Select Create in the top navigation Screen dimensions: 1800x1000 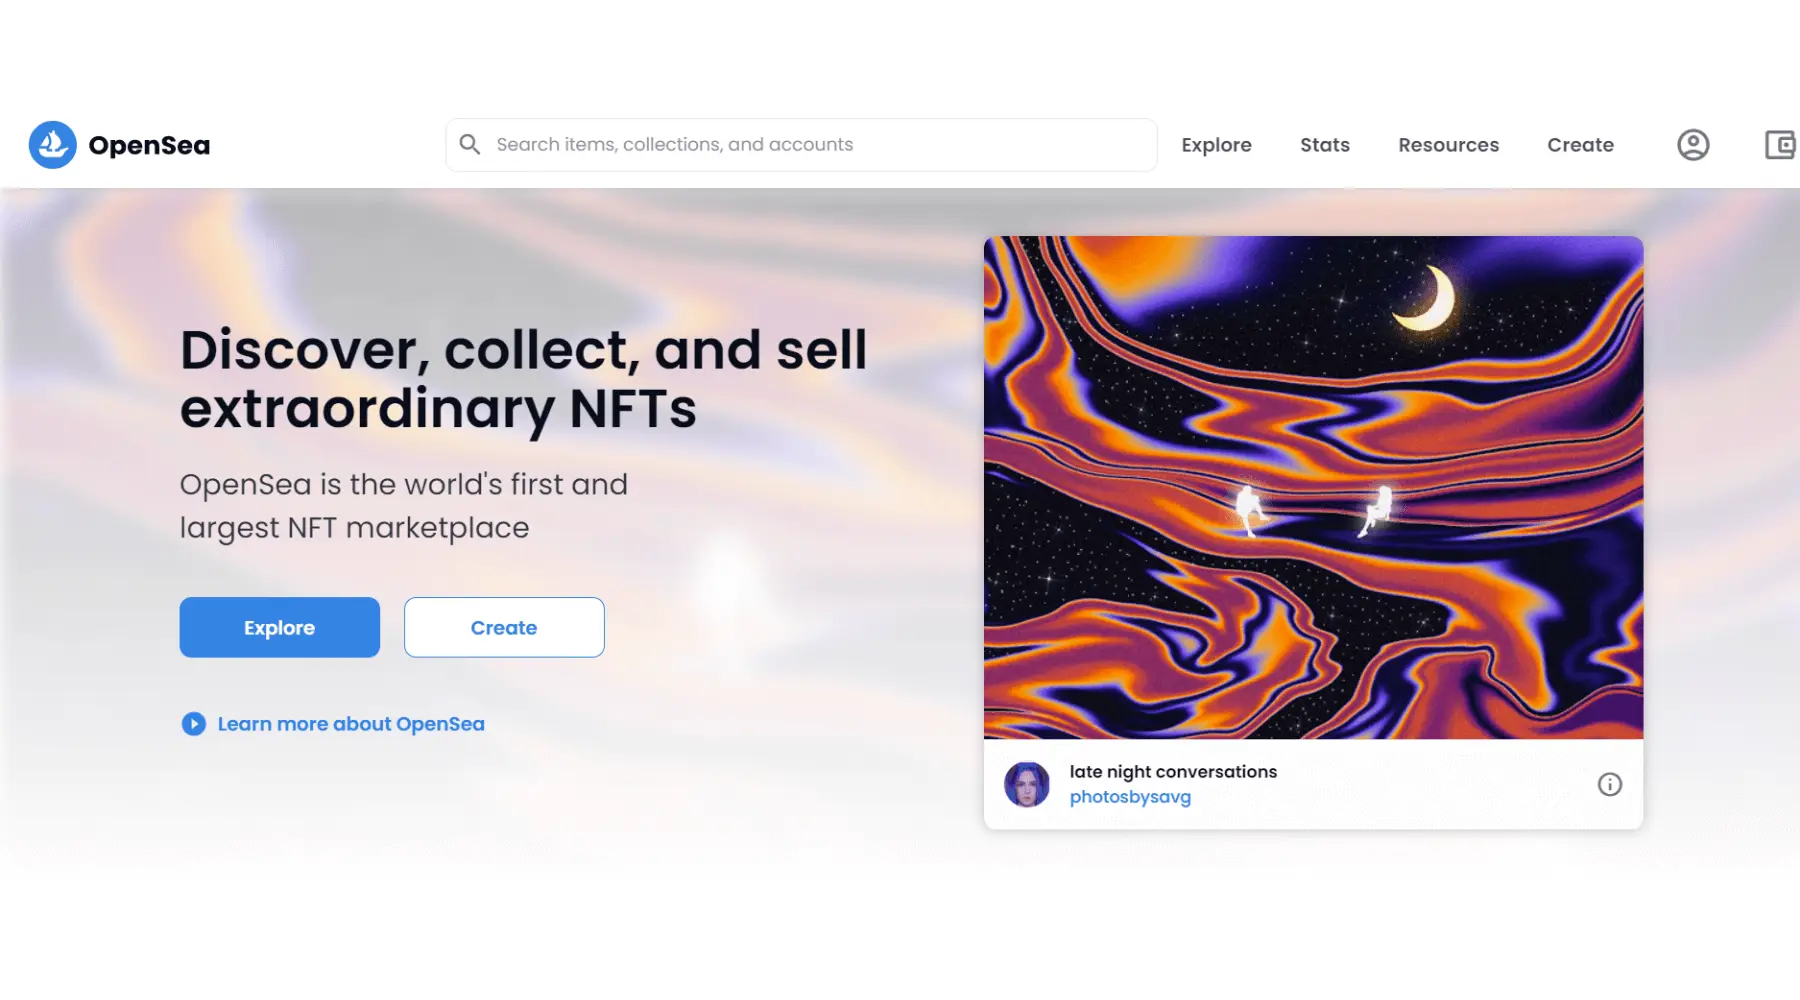[x=1580, y=145]
